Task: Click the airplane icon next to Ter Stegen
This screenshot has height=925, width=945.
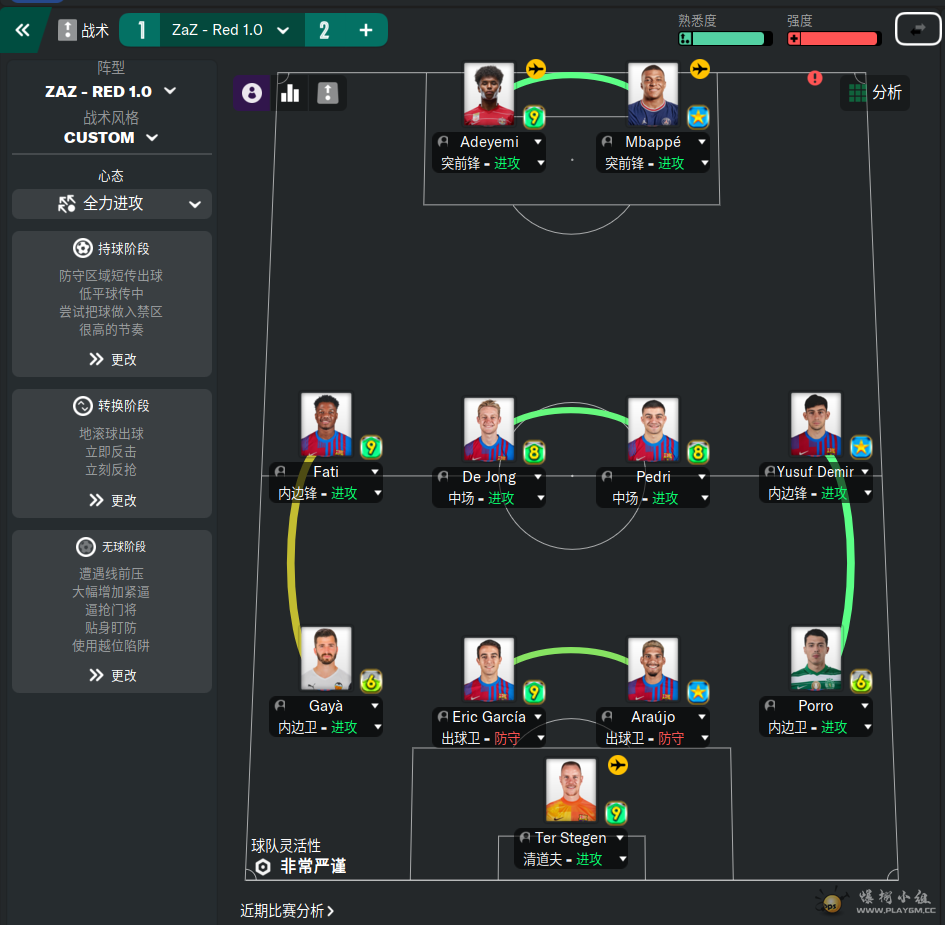Action: click(x=618, y=765)
